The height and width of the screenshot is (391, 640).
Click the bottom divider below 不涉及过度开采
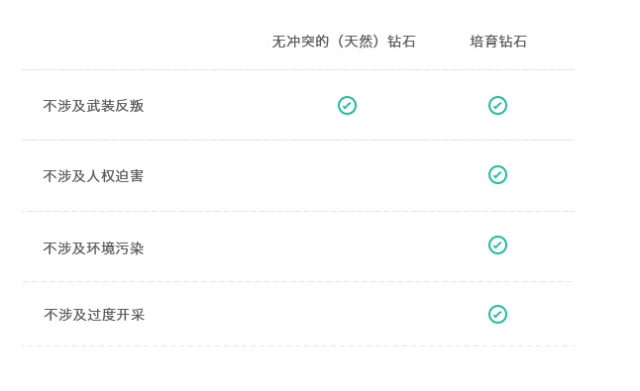[298, 346]
